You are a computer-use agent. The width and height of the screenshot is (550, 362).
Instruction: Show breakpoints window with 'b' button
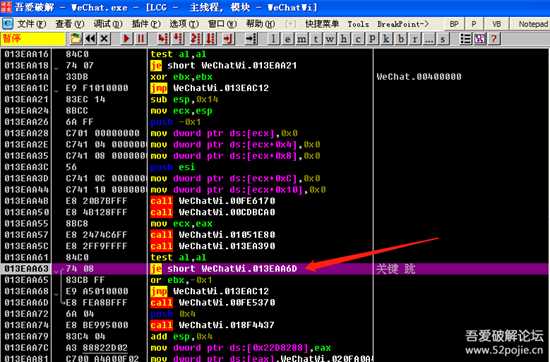(x=401, y=39)
